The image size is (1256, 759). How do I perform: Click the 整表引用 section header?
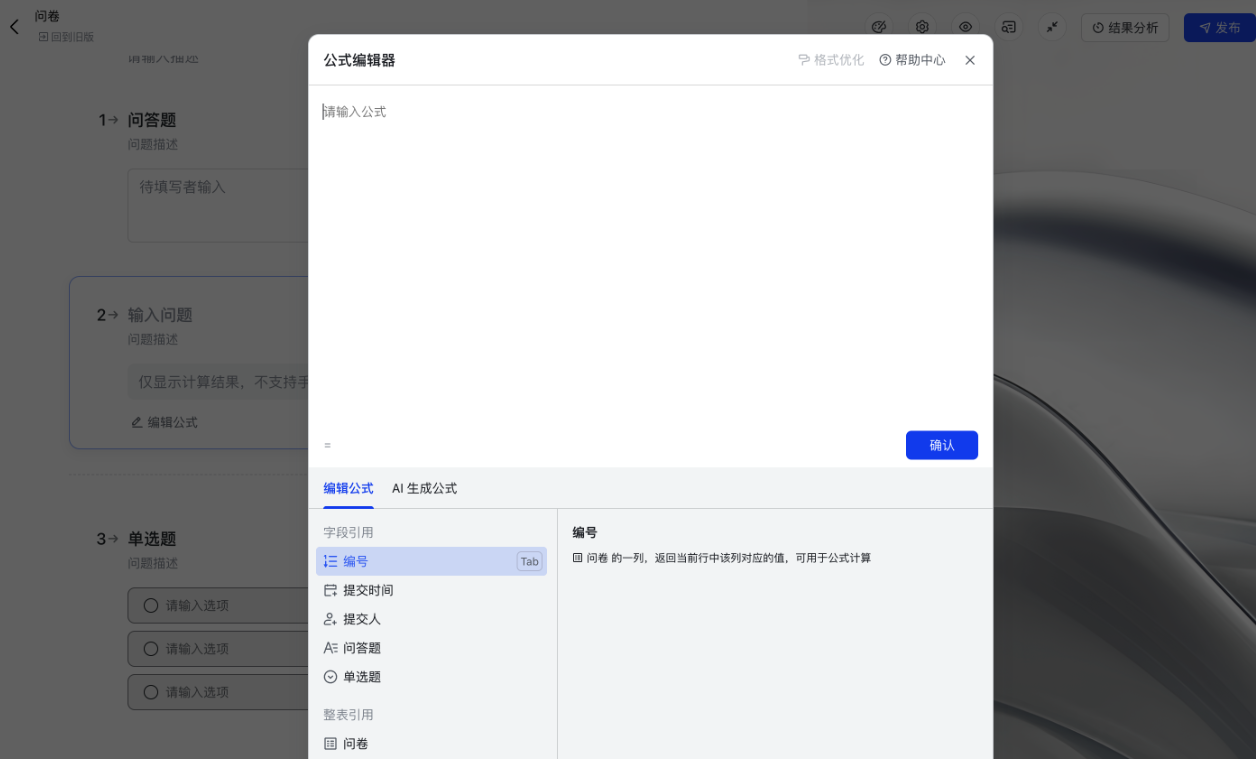pyautogui.click(x=348, y=715)
